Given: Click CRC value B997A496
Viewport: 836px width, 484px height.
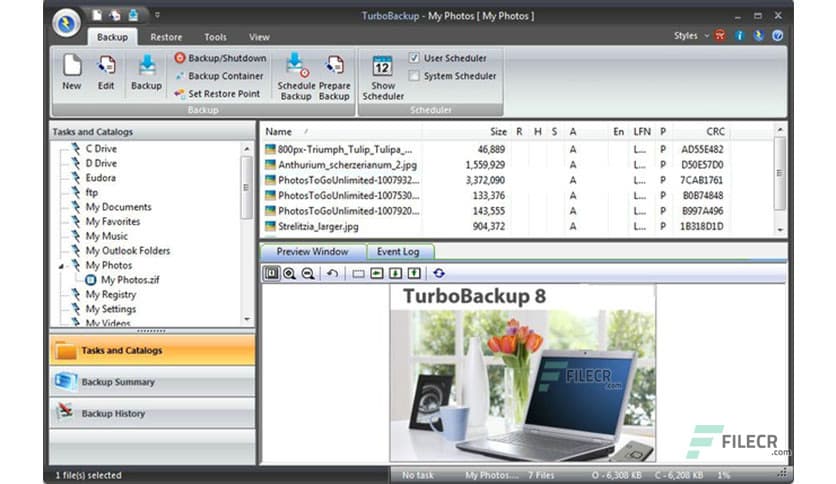Looking at the screenshot, I should [702, 211].
